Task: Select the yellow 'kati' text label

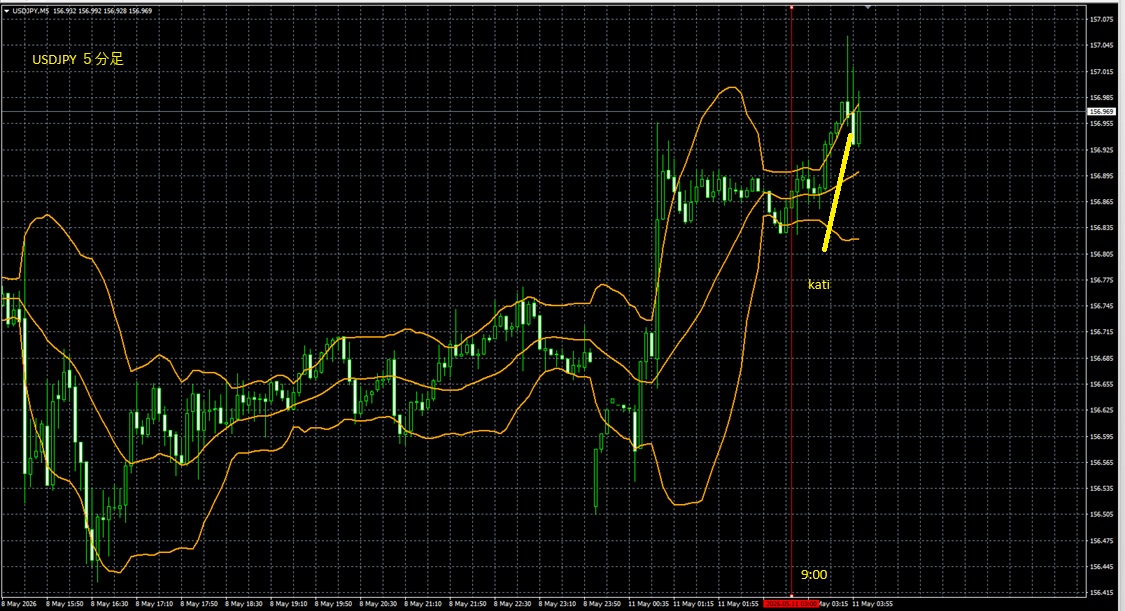Action: 819,285
